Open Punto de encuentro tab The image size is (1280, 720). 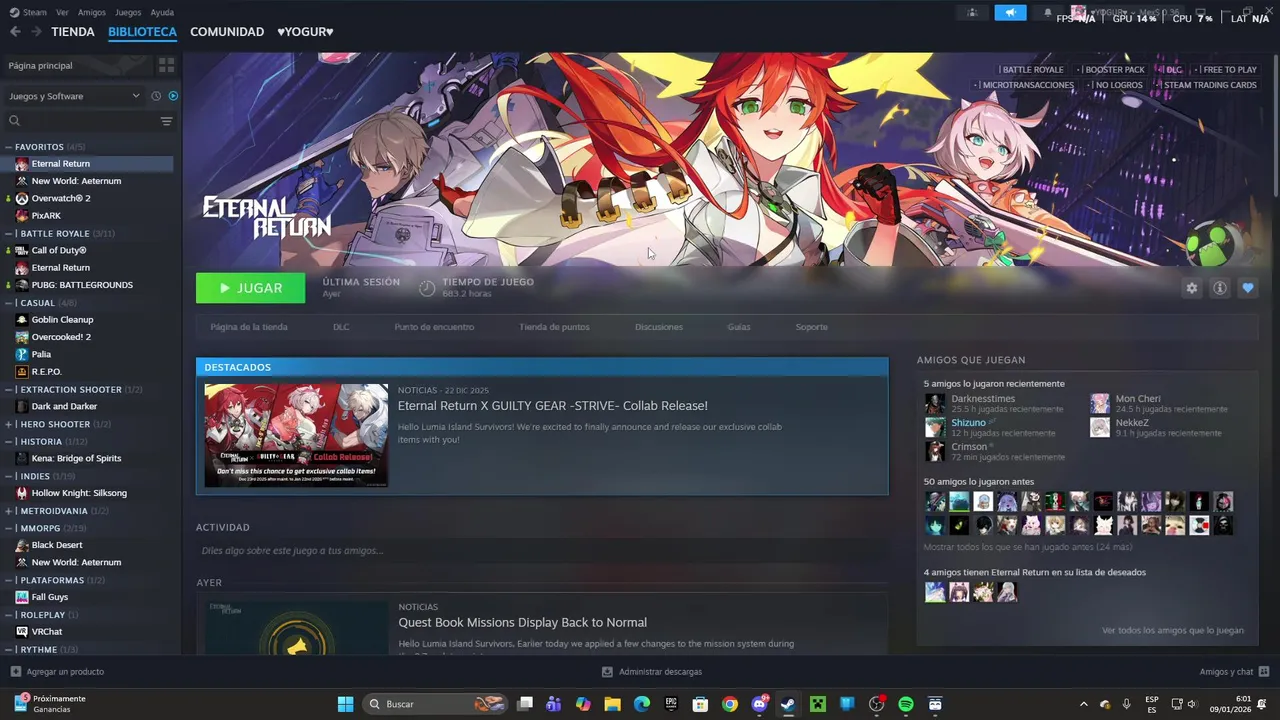[434, 327]
